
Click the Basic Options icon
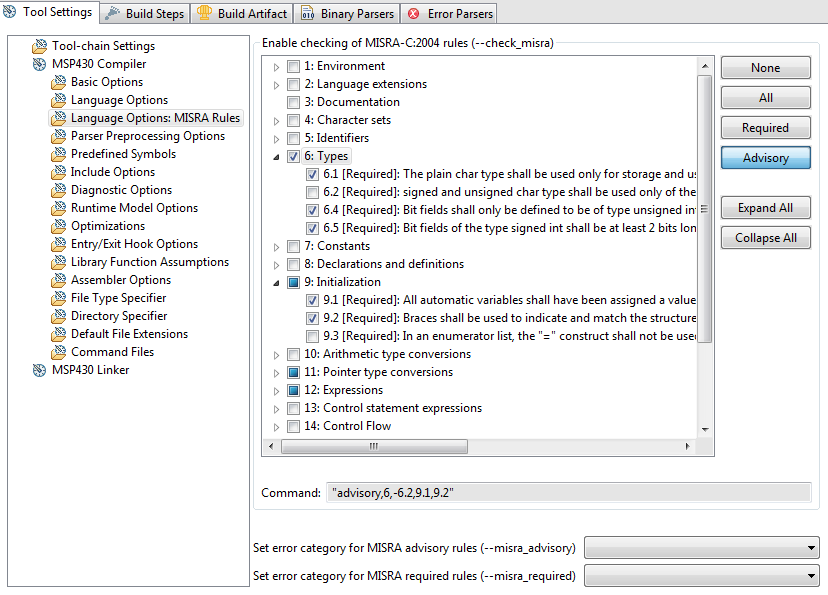coord(59,82)
